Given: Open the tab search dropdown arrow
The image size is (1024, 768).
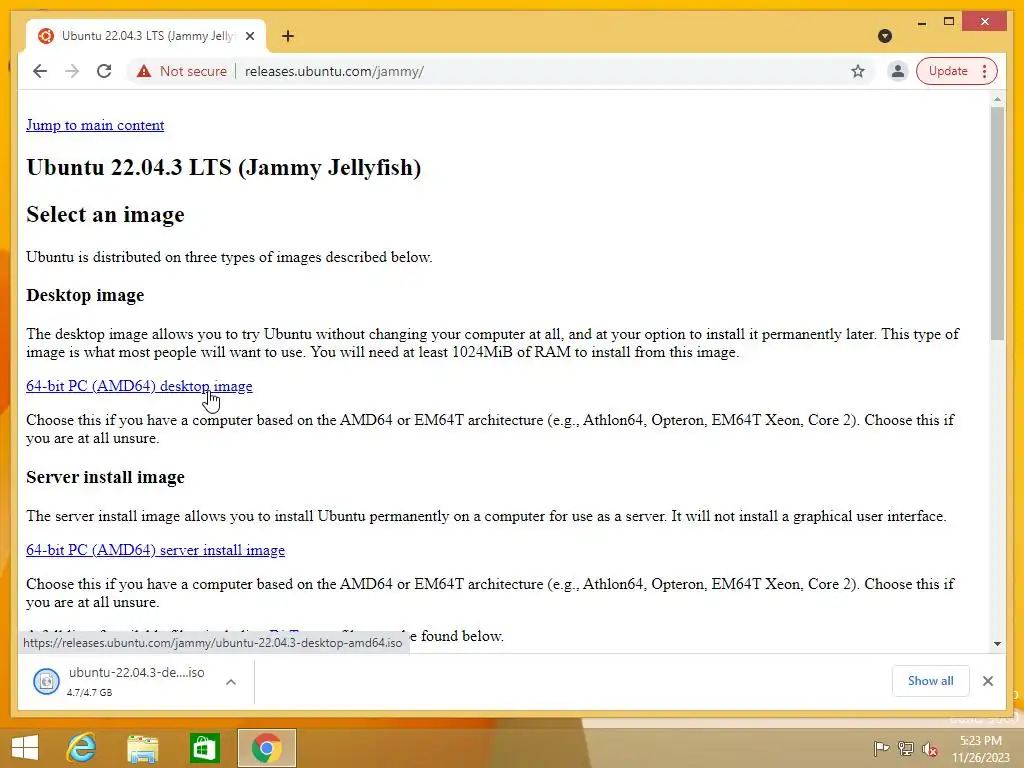Looking at the screenshot, I should [885, 36].
